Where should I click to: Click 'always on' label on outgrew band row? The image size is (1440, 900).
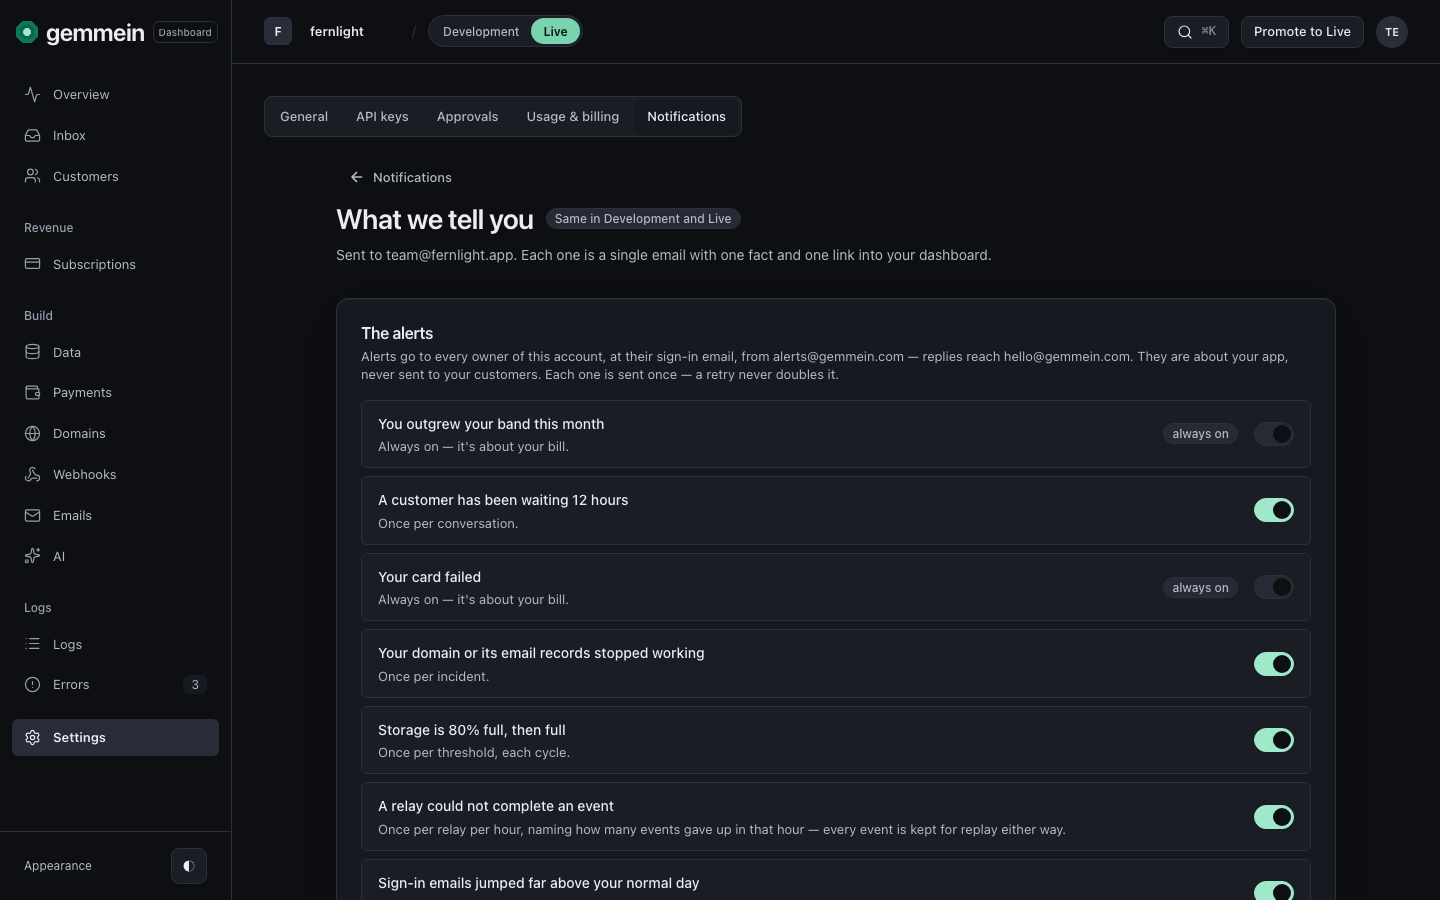pos(1200,434)
